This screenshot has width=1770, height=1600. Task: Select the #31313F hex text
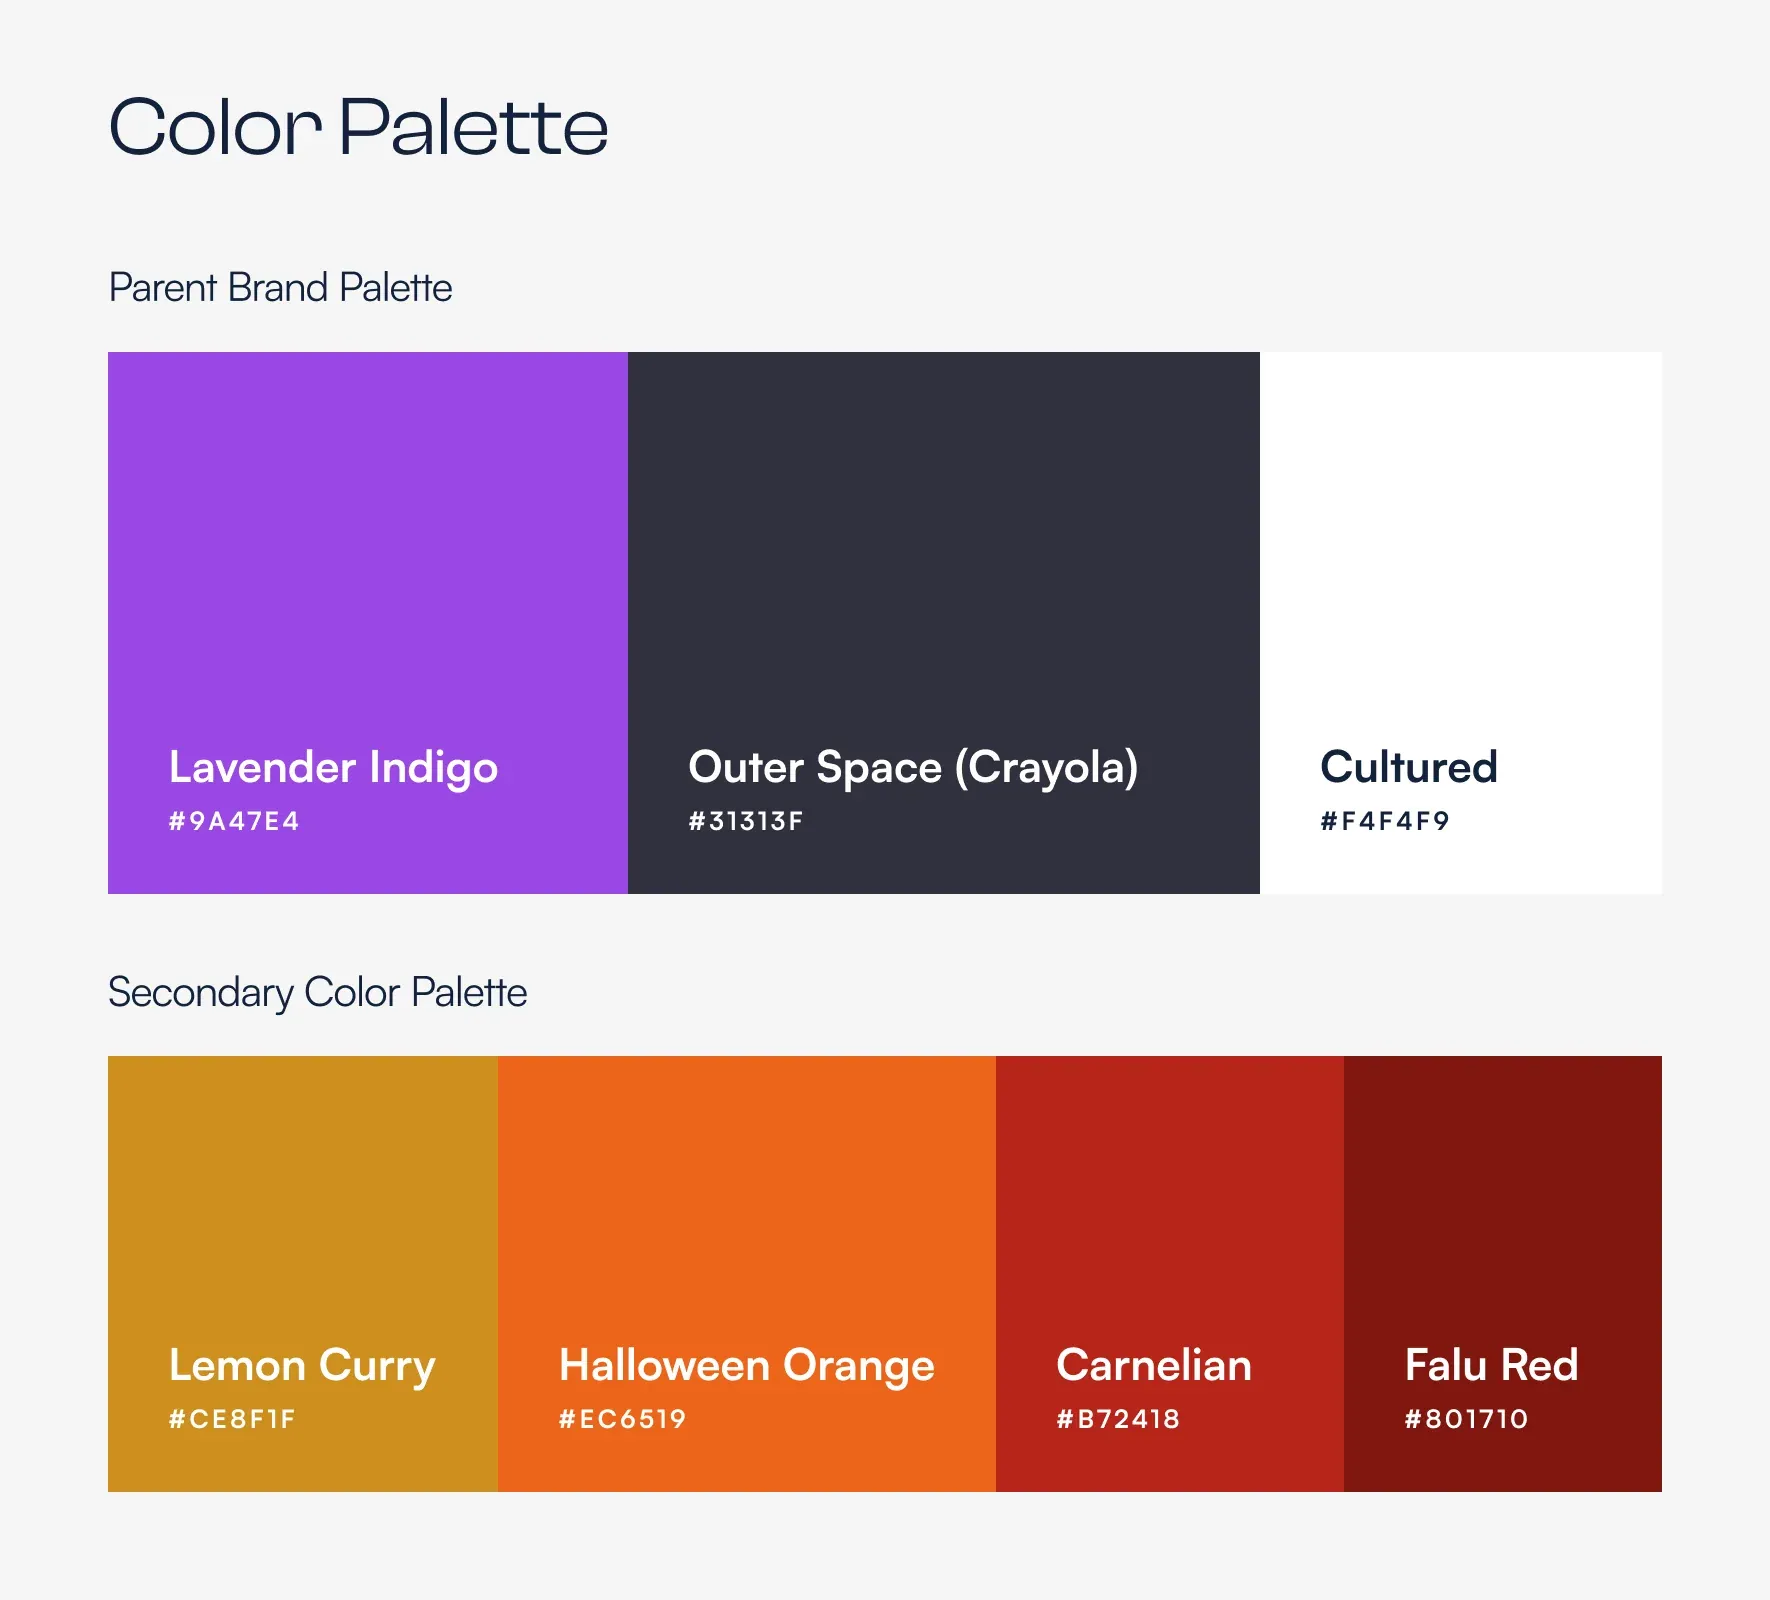click(x=746, y=821)
